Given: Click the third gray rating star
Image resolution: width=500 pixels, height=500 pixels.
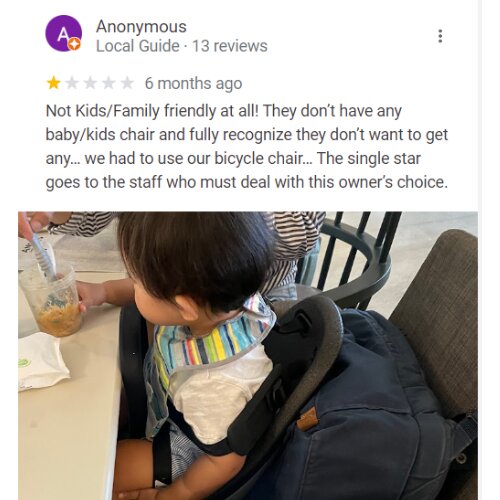Looking at the screenshot, I should (90, 83).
